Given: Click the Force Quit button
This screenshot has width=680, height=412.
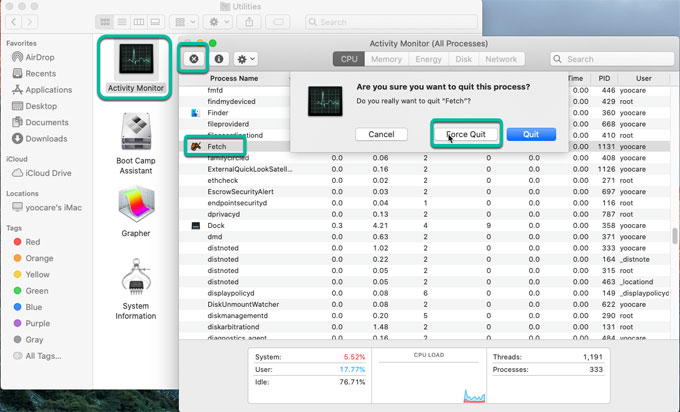Looking at the screenshot, I should 464,134.
